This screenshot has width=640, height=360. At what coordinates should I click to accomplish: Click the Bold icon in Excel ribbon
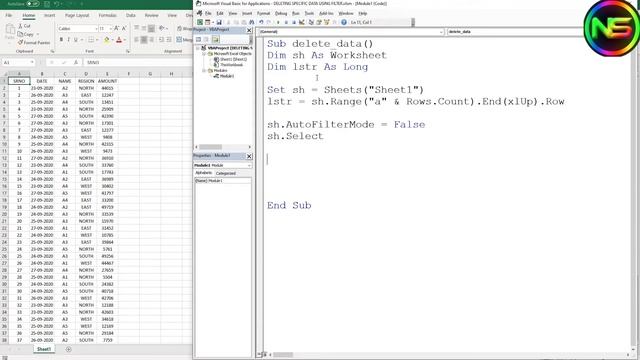[x=61, y=40]
